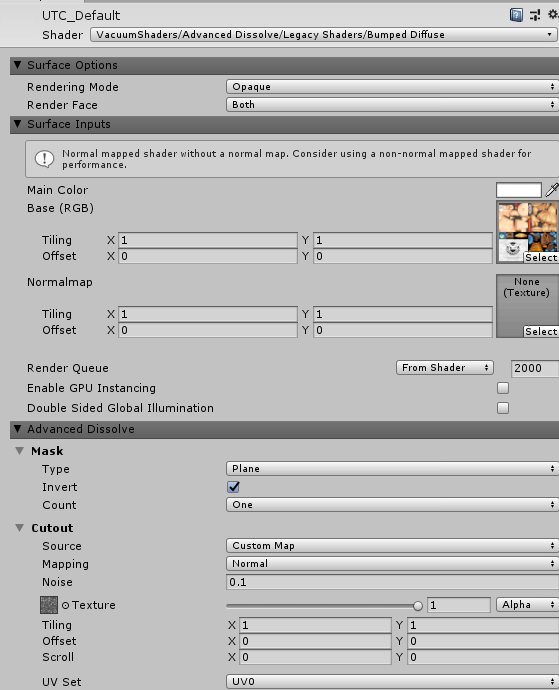Open the material help reference icon
Screen dimensions: 559x690
coord(516,15)
